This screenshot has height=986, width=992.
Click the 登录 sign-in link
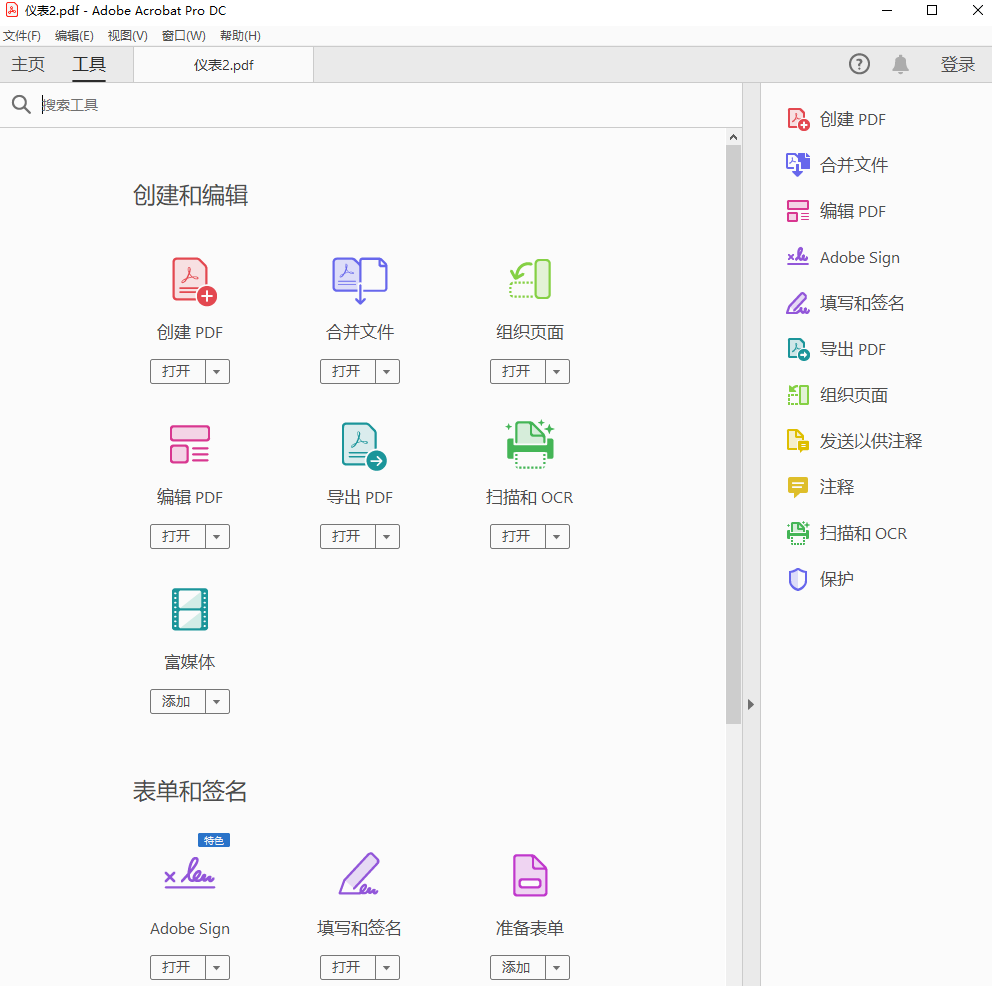click(957, 64)
